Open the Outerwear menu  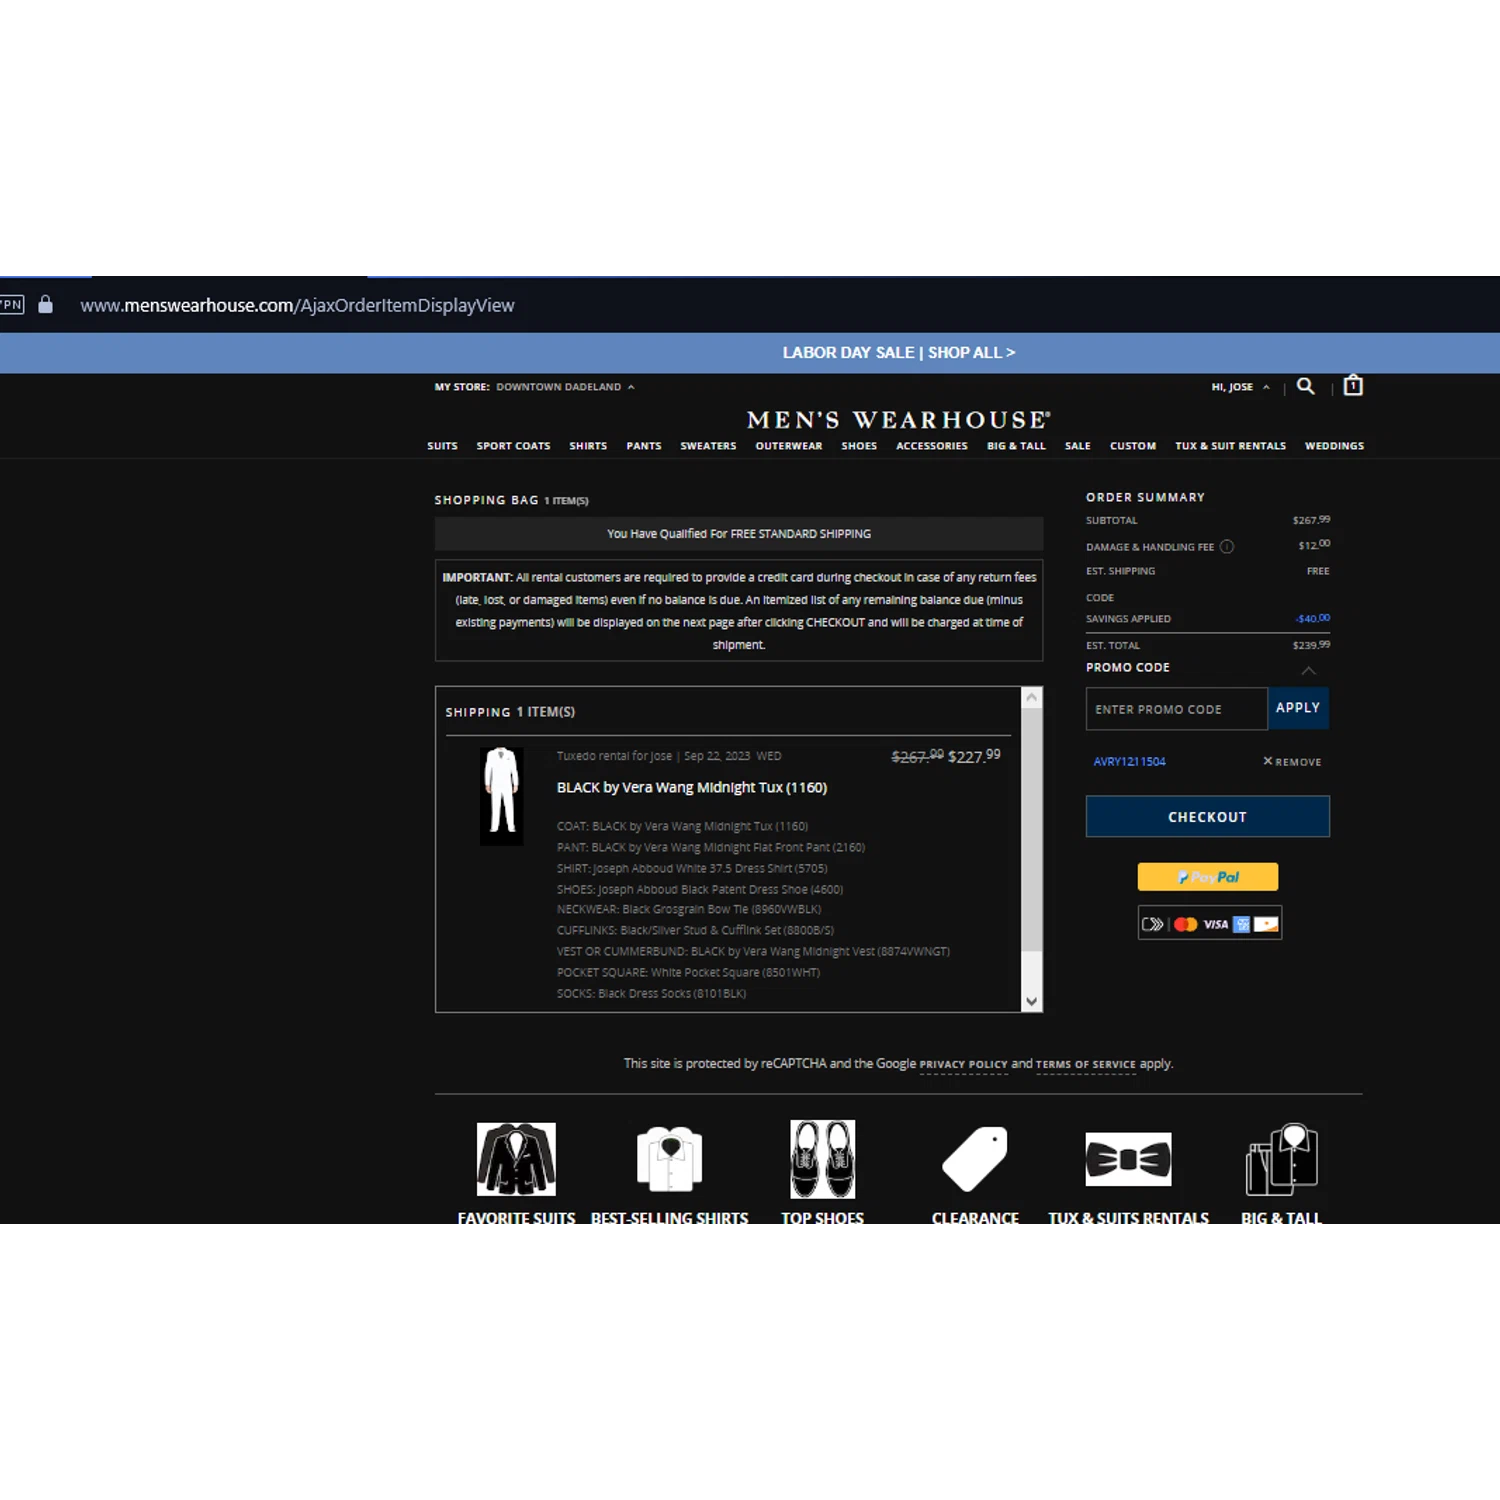tap(789, 446)
